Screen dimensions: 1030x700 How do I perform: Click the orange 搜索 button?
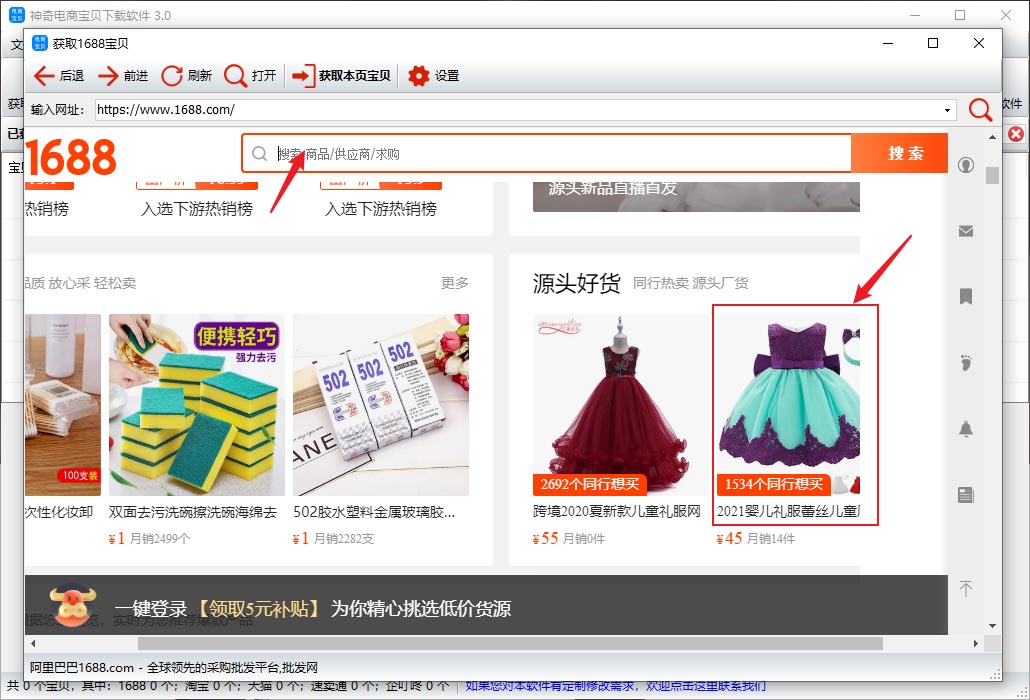coord(899,153)
